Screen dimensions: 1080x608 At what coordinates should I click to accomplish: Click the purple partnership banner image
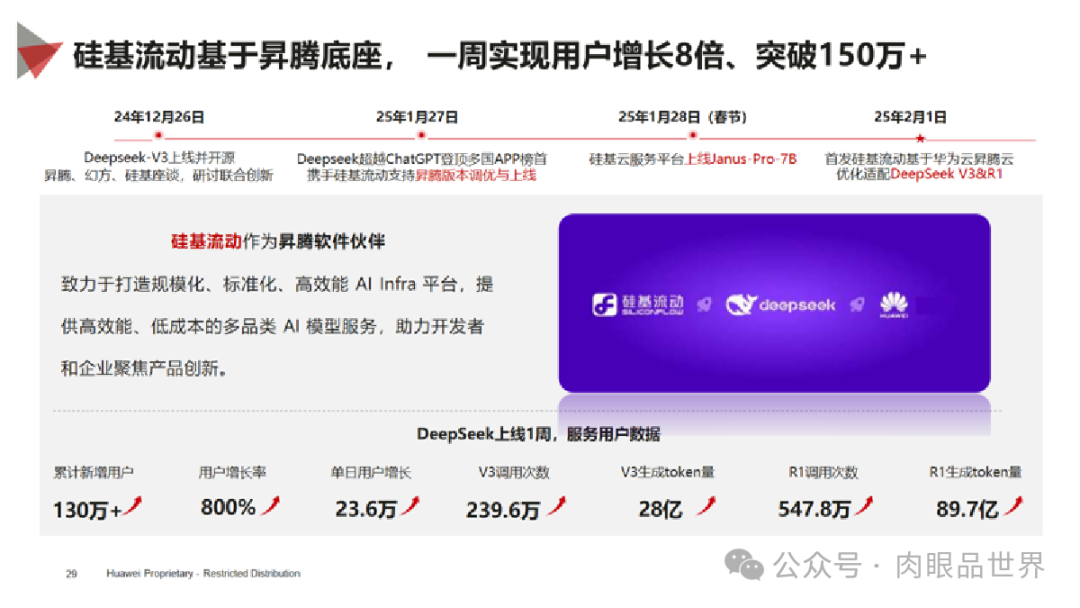tap(774, 303)
